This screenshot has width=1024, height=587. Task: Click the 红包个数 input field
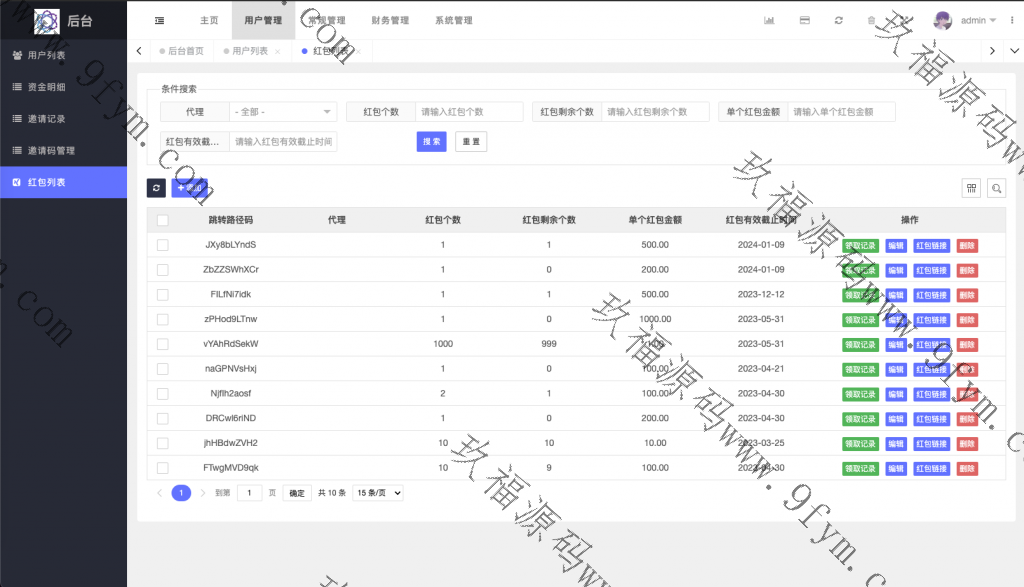(469, 112)
